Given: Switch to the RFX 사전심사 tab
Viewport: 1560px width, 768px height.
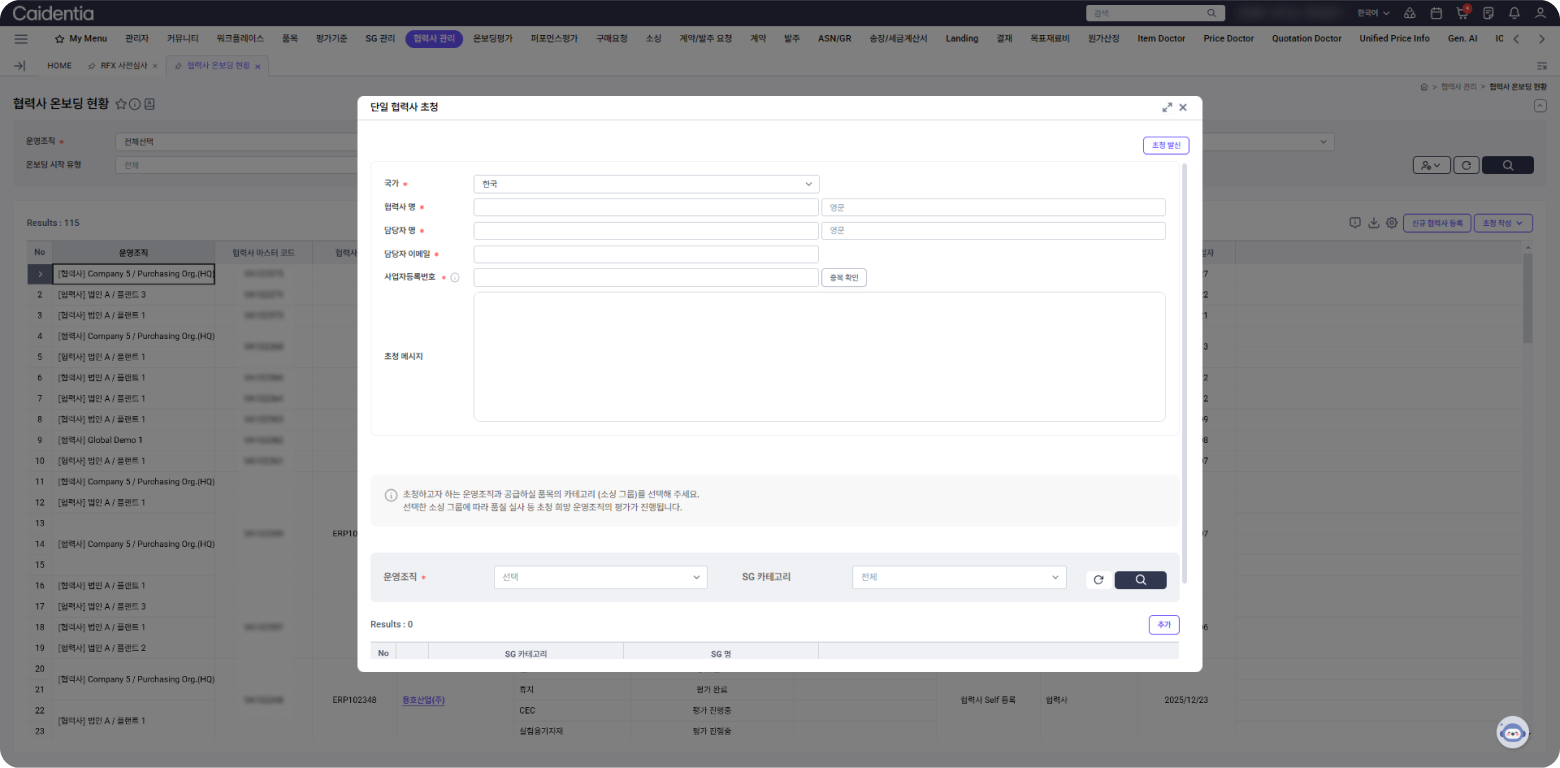Looking at the screenshot, I should coord(123,65).
